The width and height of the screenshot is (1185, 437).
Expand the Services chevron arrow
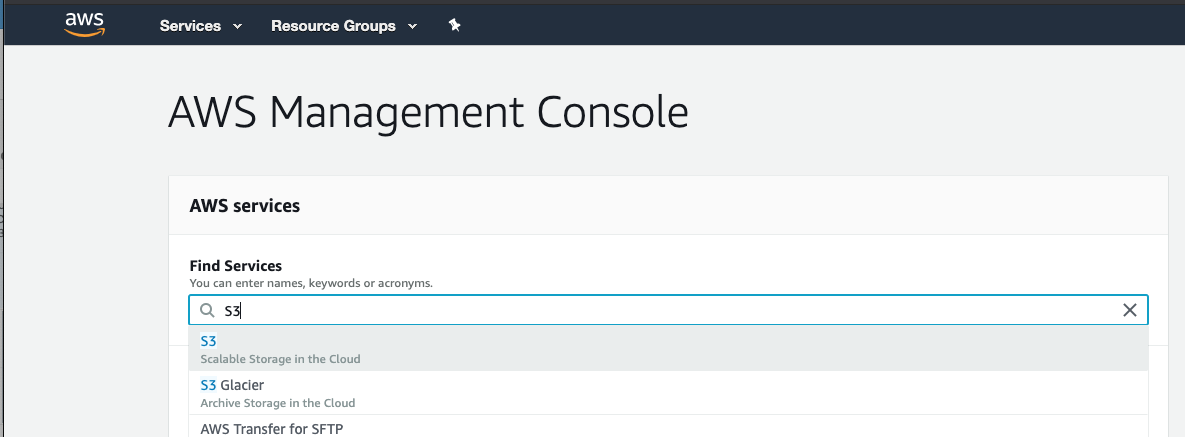[x=237, y=26]
